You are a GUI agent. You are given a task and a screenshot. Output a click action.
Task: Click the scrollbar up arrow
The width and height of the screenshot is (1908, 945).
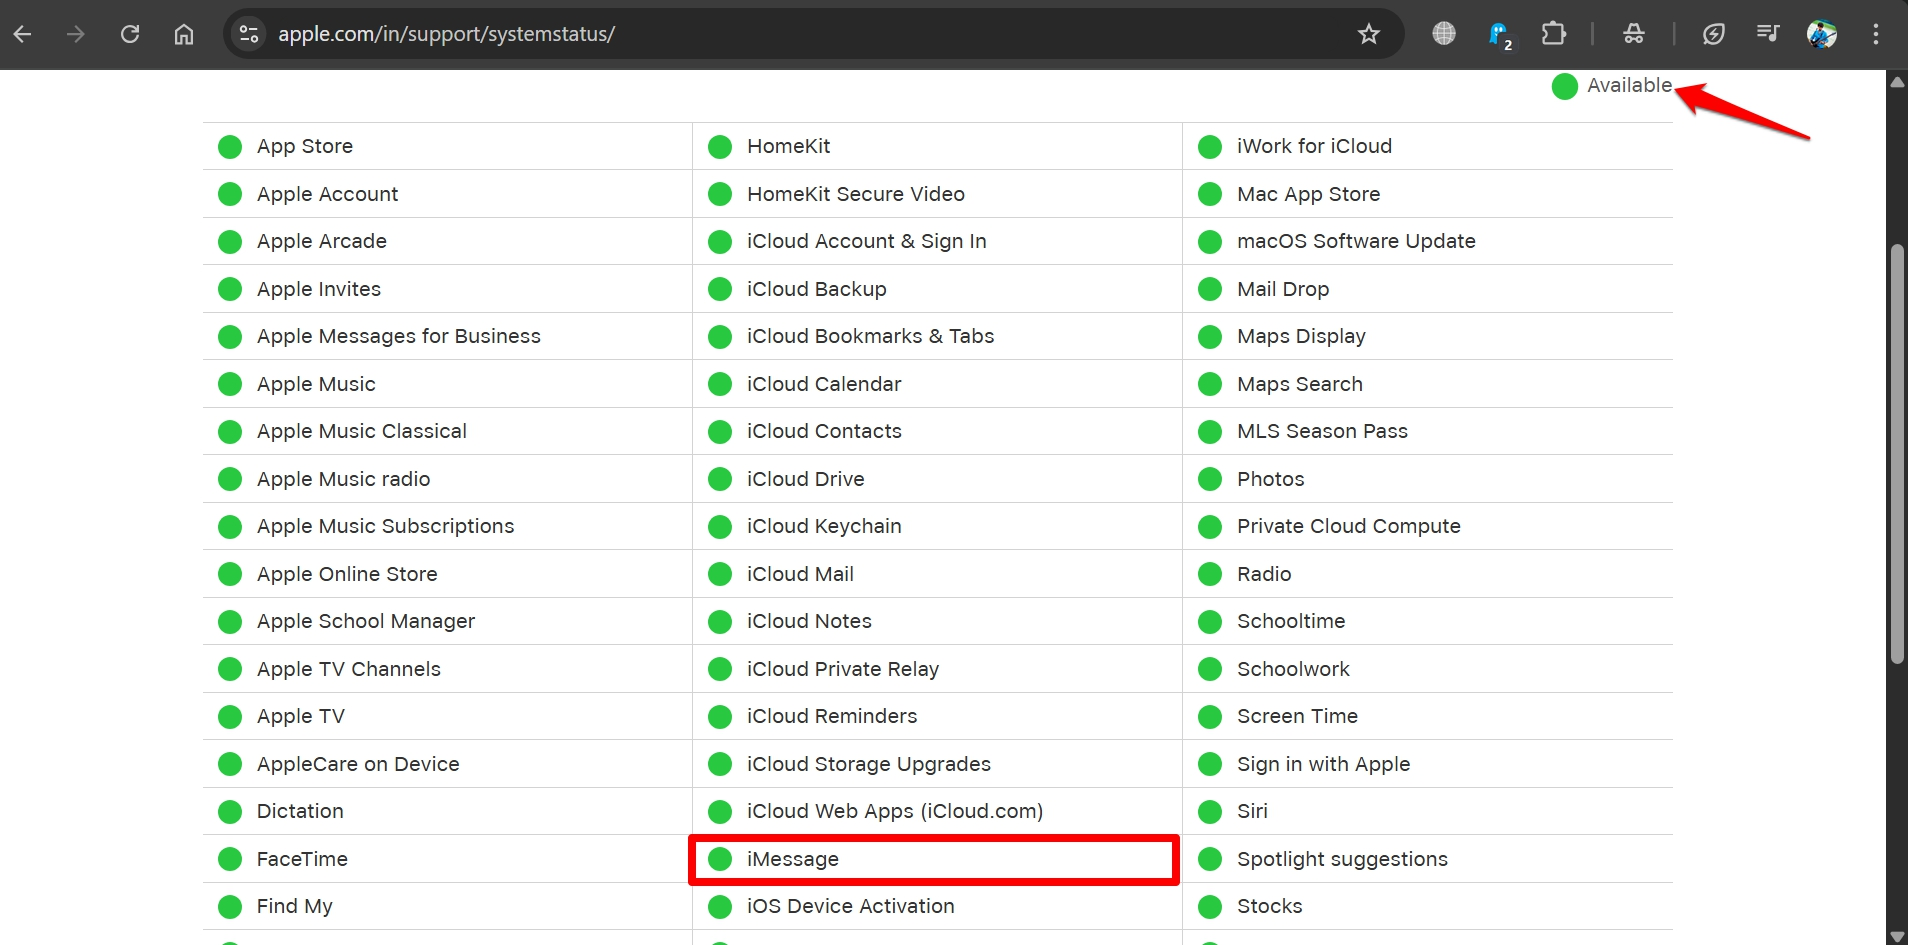click(1896, 82)
